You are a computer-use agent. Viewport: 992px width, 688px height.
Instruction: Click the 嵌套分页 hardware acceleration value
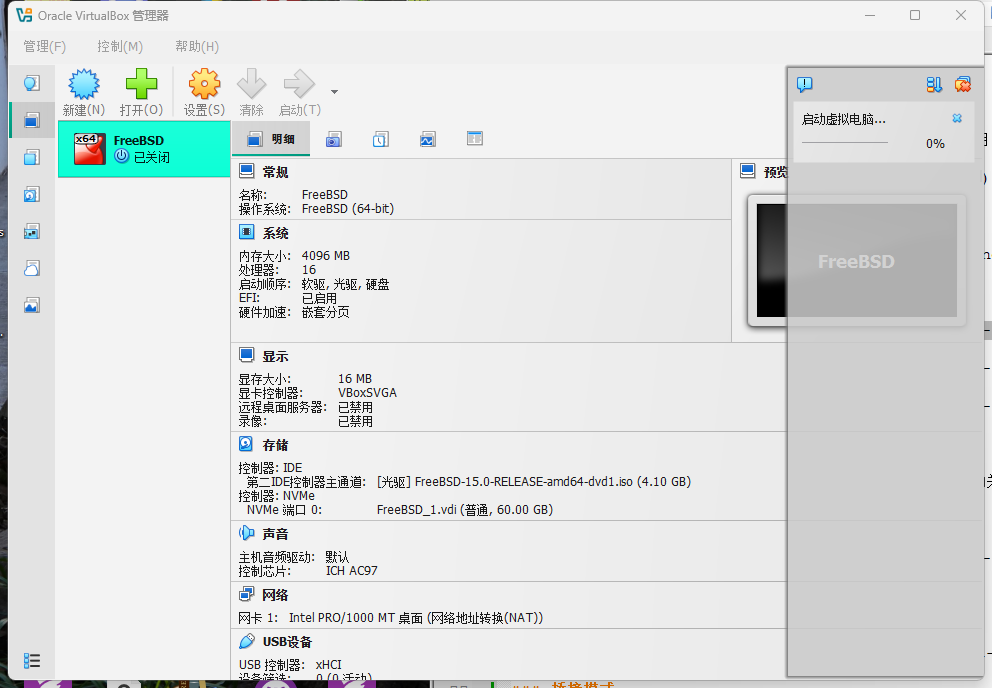click(x=326, y=312)
